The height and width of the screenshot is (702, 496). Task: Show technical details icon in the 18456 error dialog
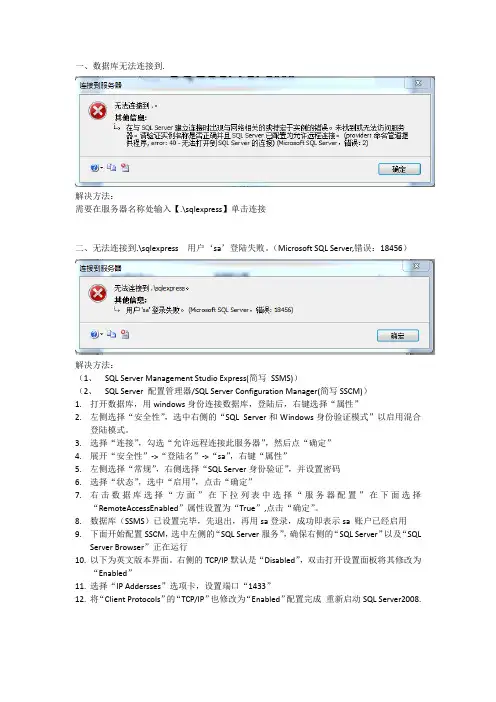(x=125, y=334)
